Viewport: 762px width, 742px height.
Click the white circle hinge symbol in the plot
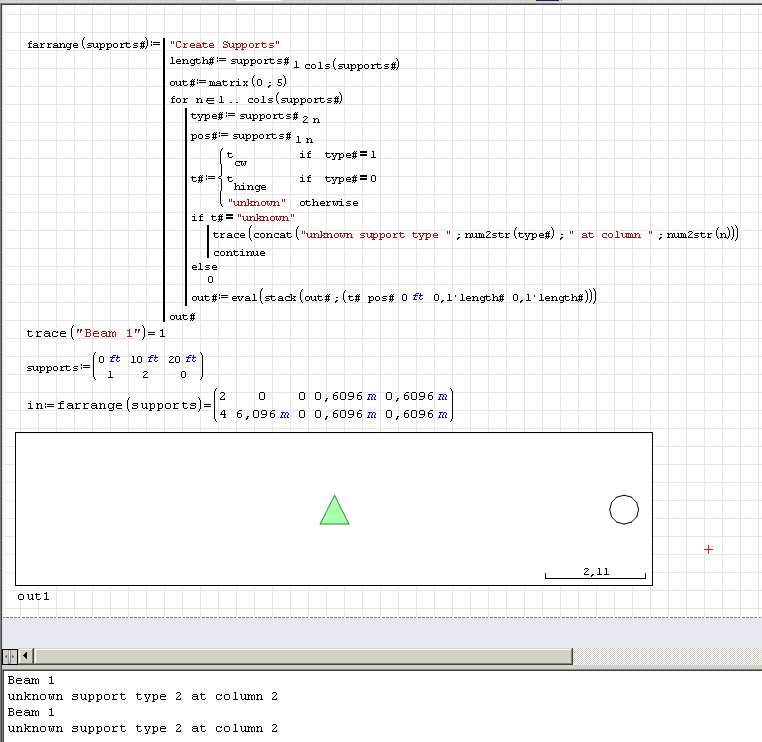coord(624,510)
